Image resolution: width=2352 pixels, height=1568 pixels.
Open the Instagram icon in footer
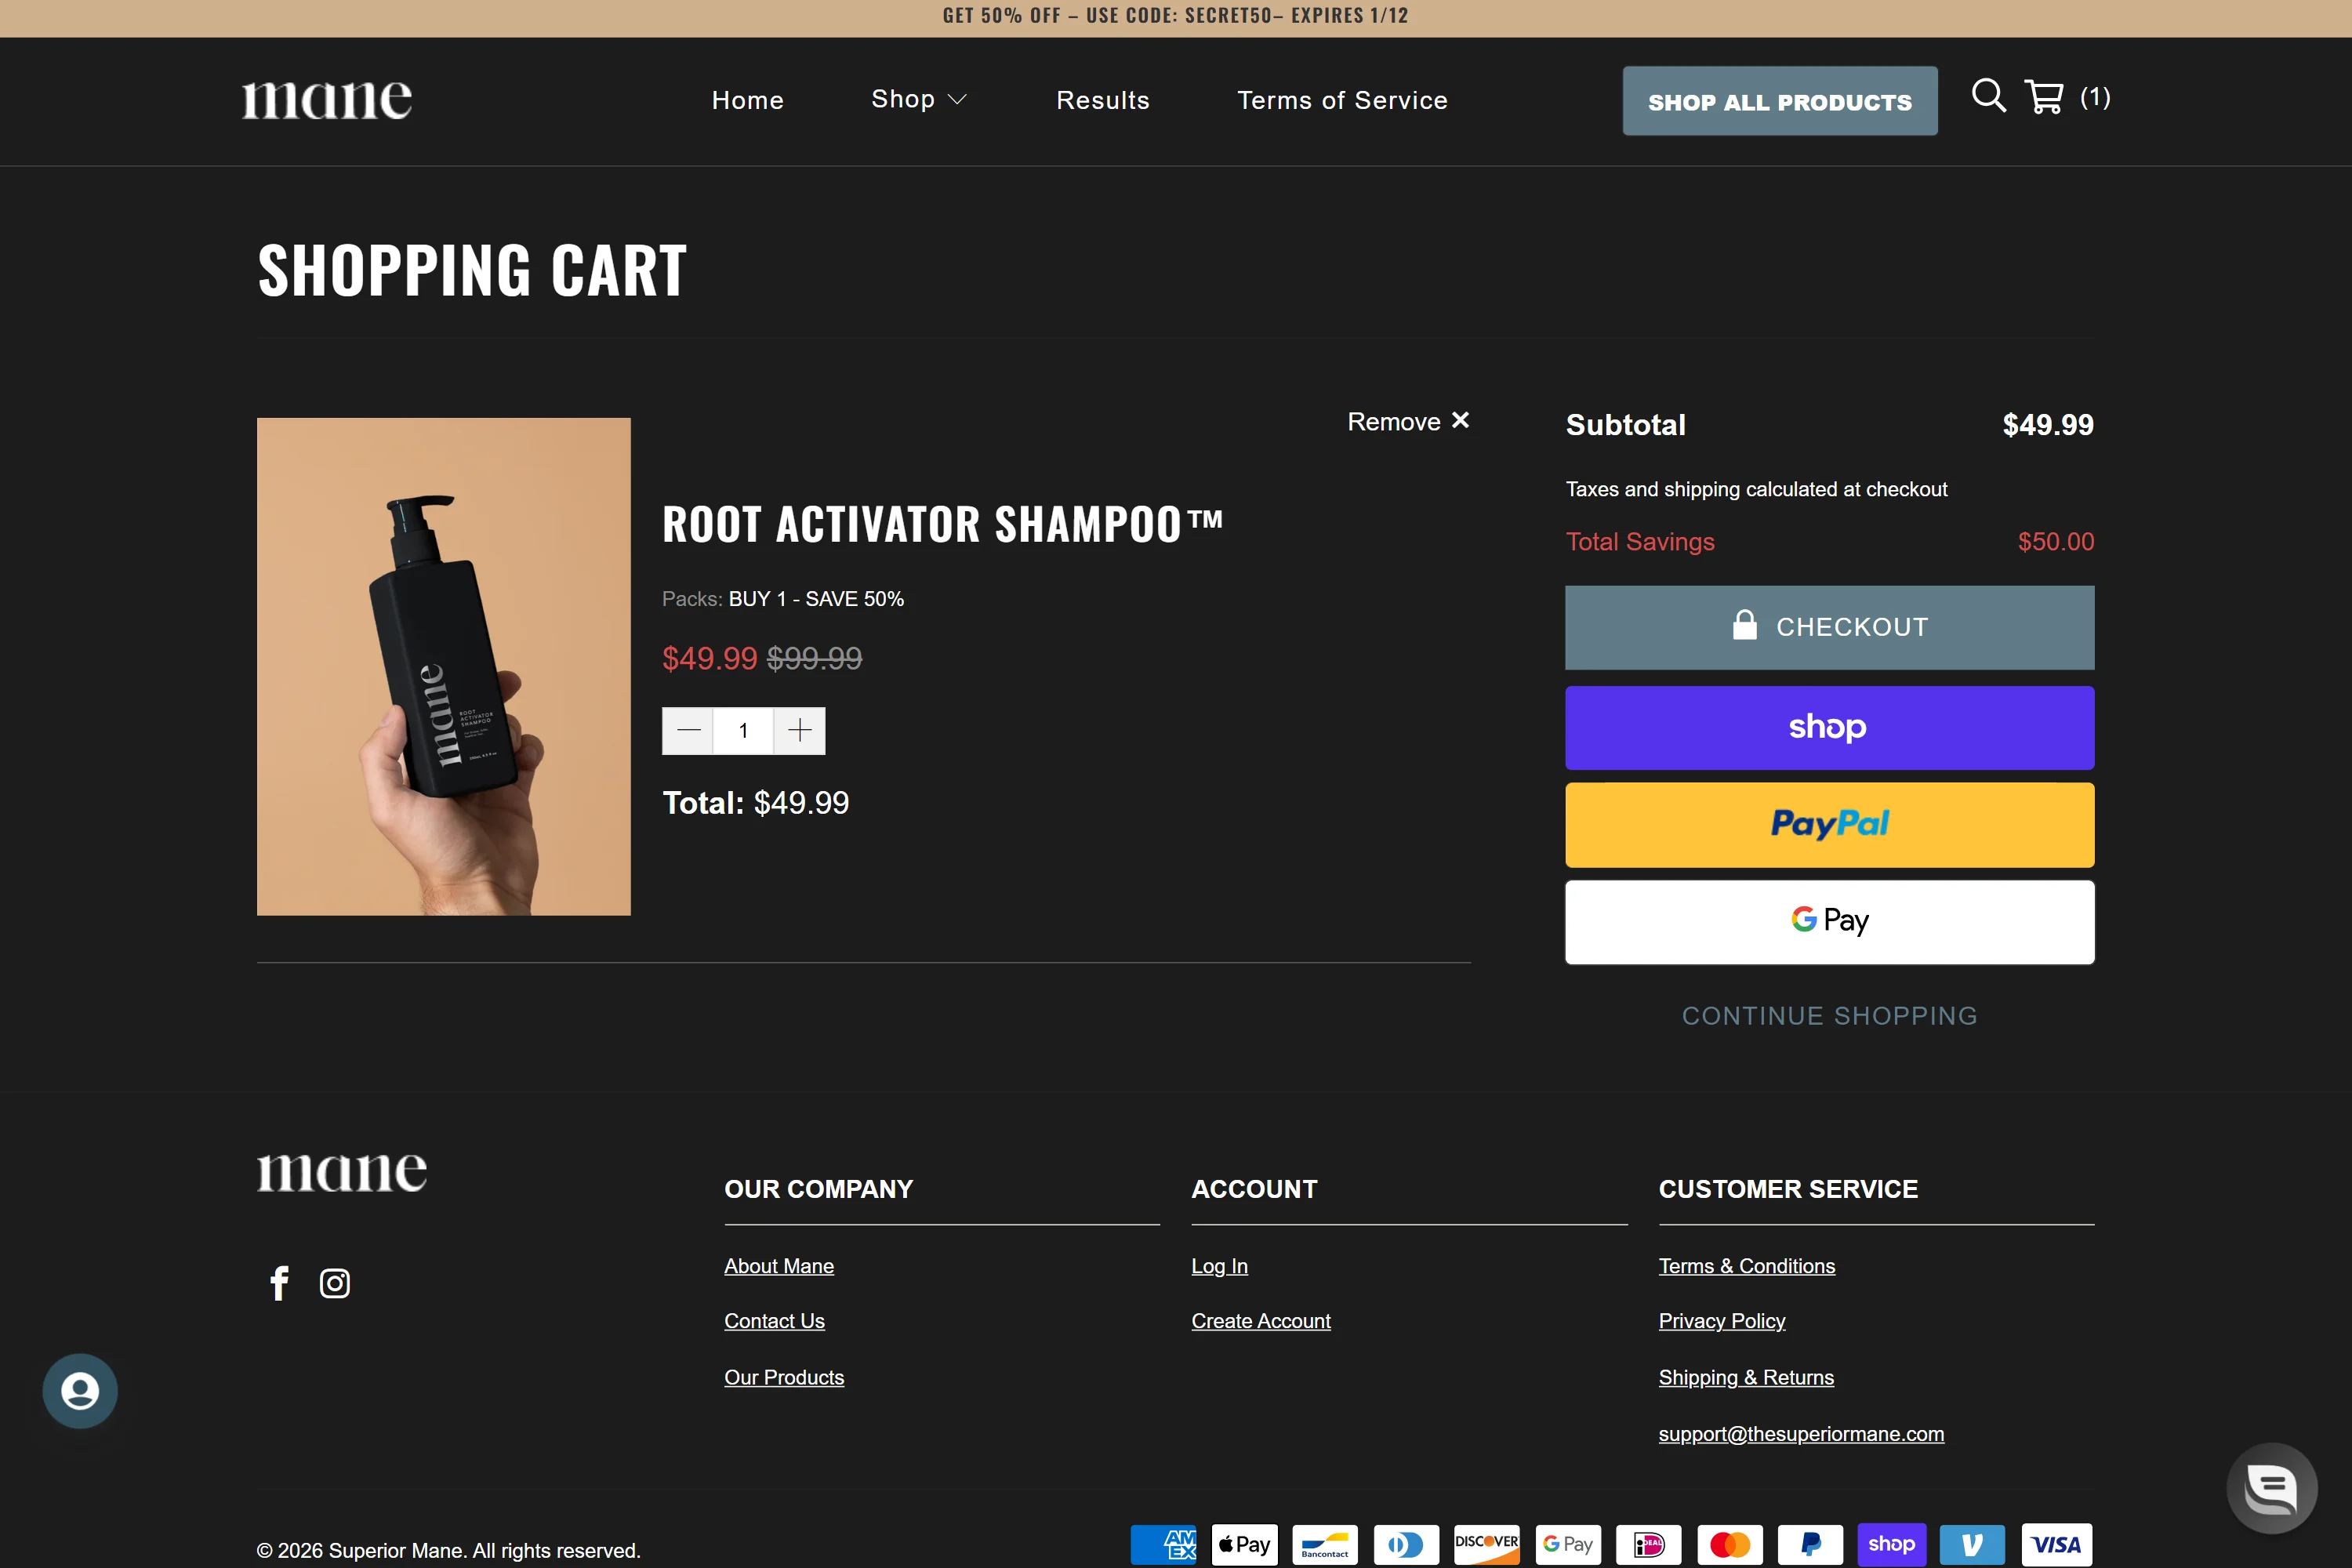pyautogui.click(x=334, y=1283)
